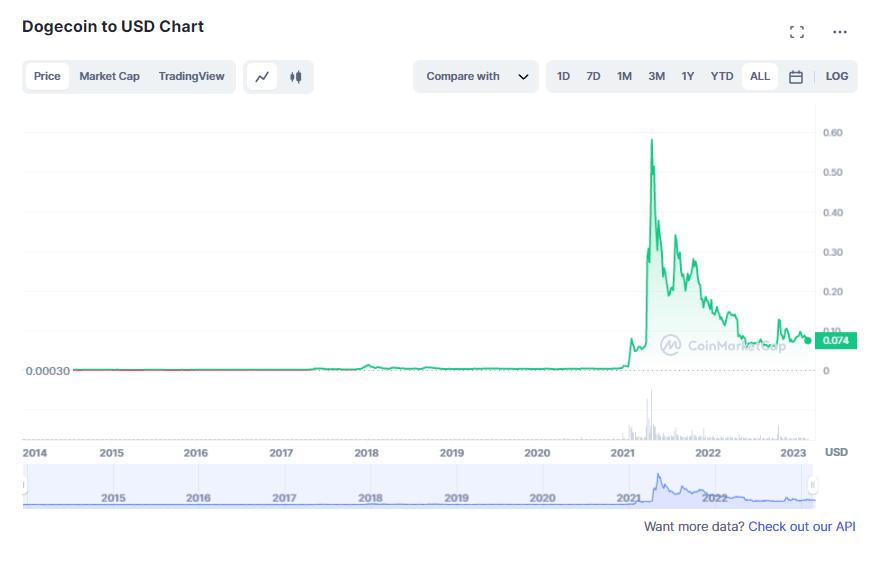Open the Check out our API link
This screenshot has height=562, width=884.
coord(802,526)
